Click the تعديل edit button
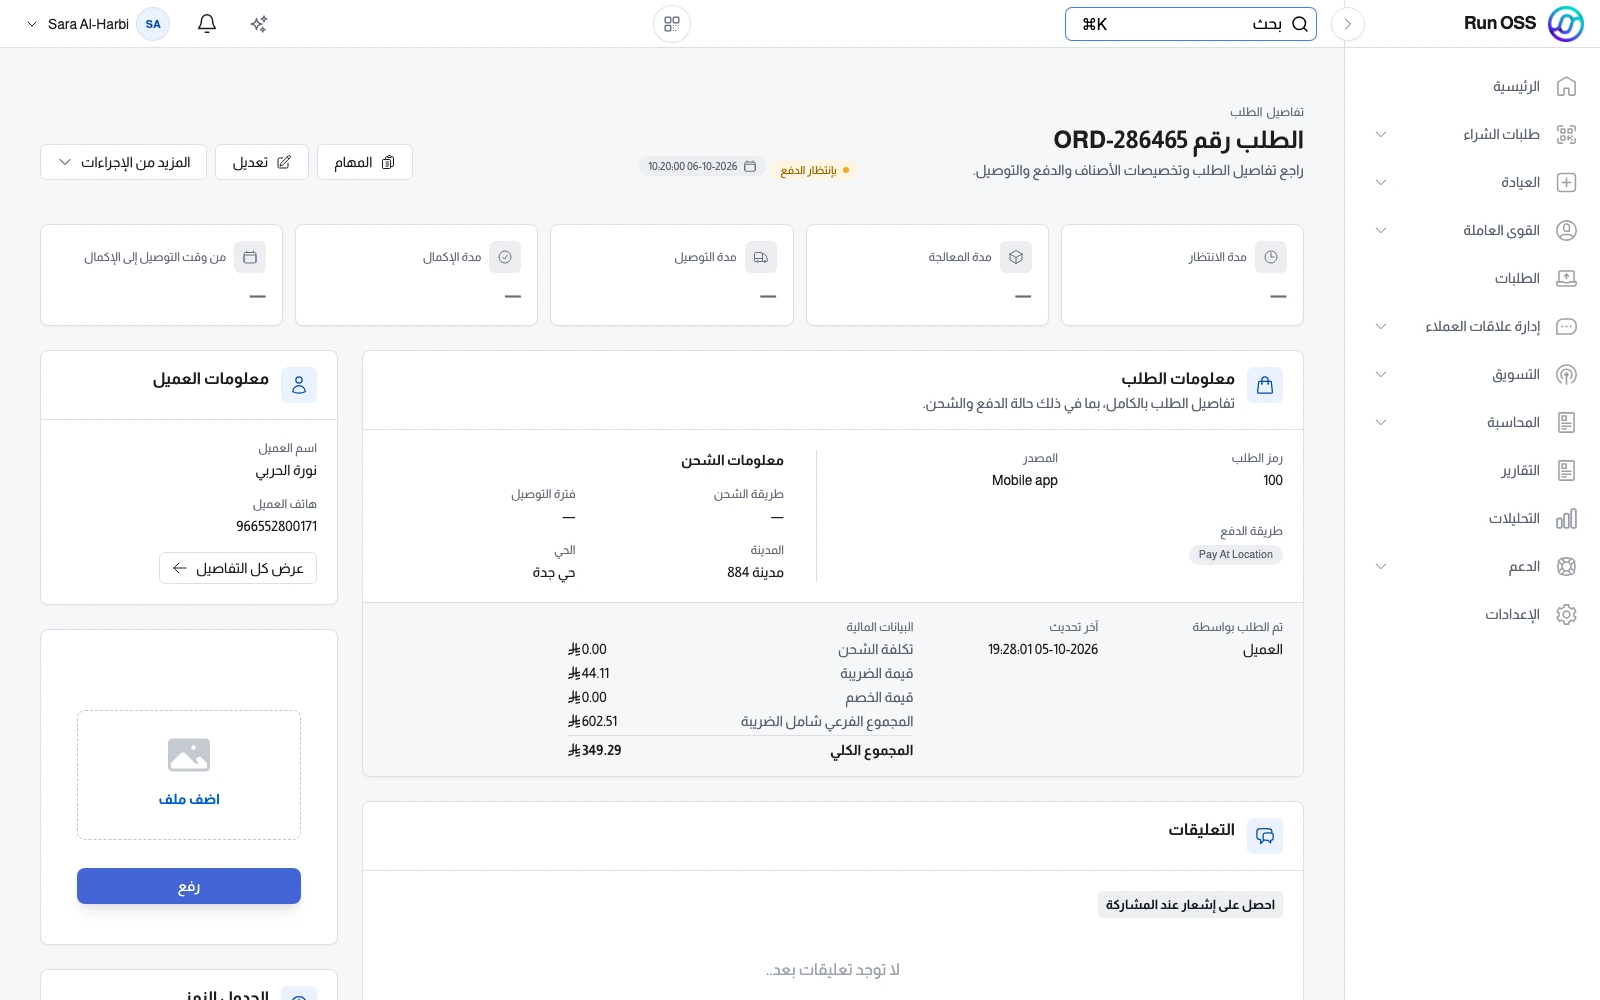 pos(262,162)
